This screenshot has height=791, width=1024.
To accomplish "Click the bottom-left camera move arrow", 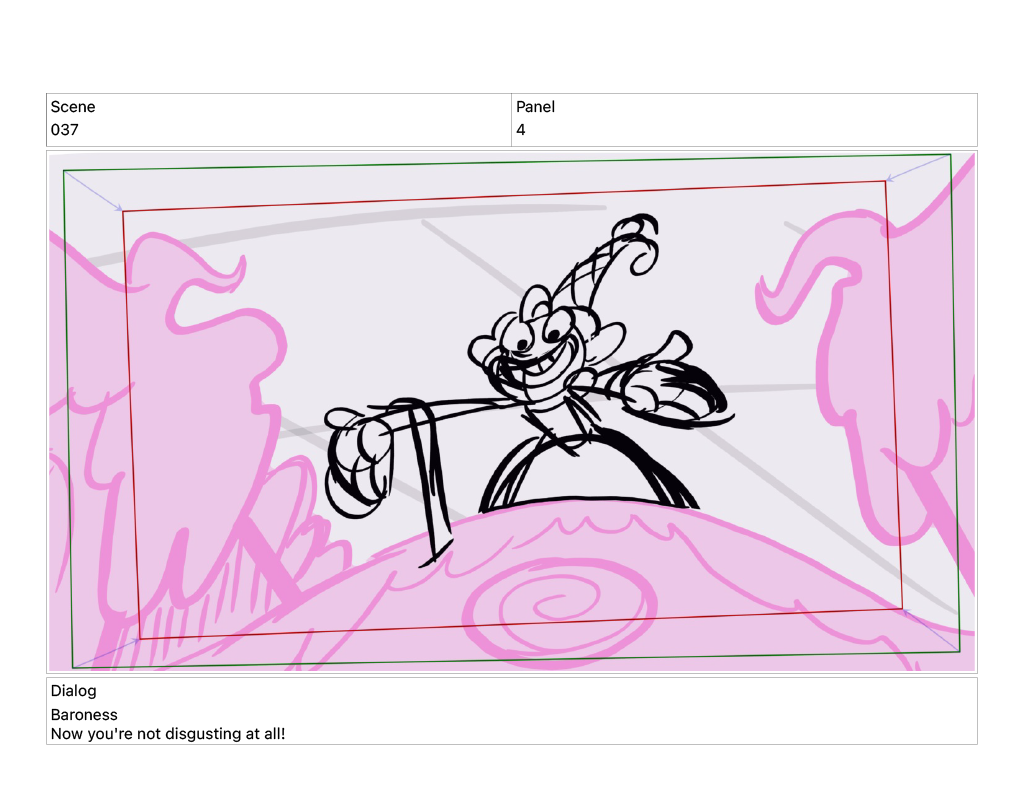I will [x=106, y=652].
